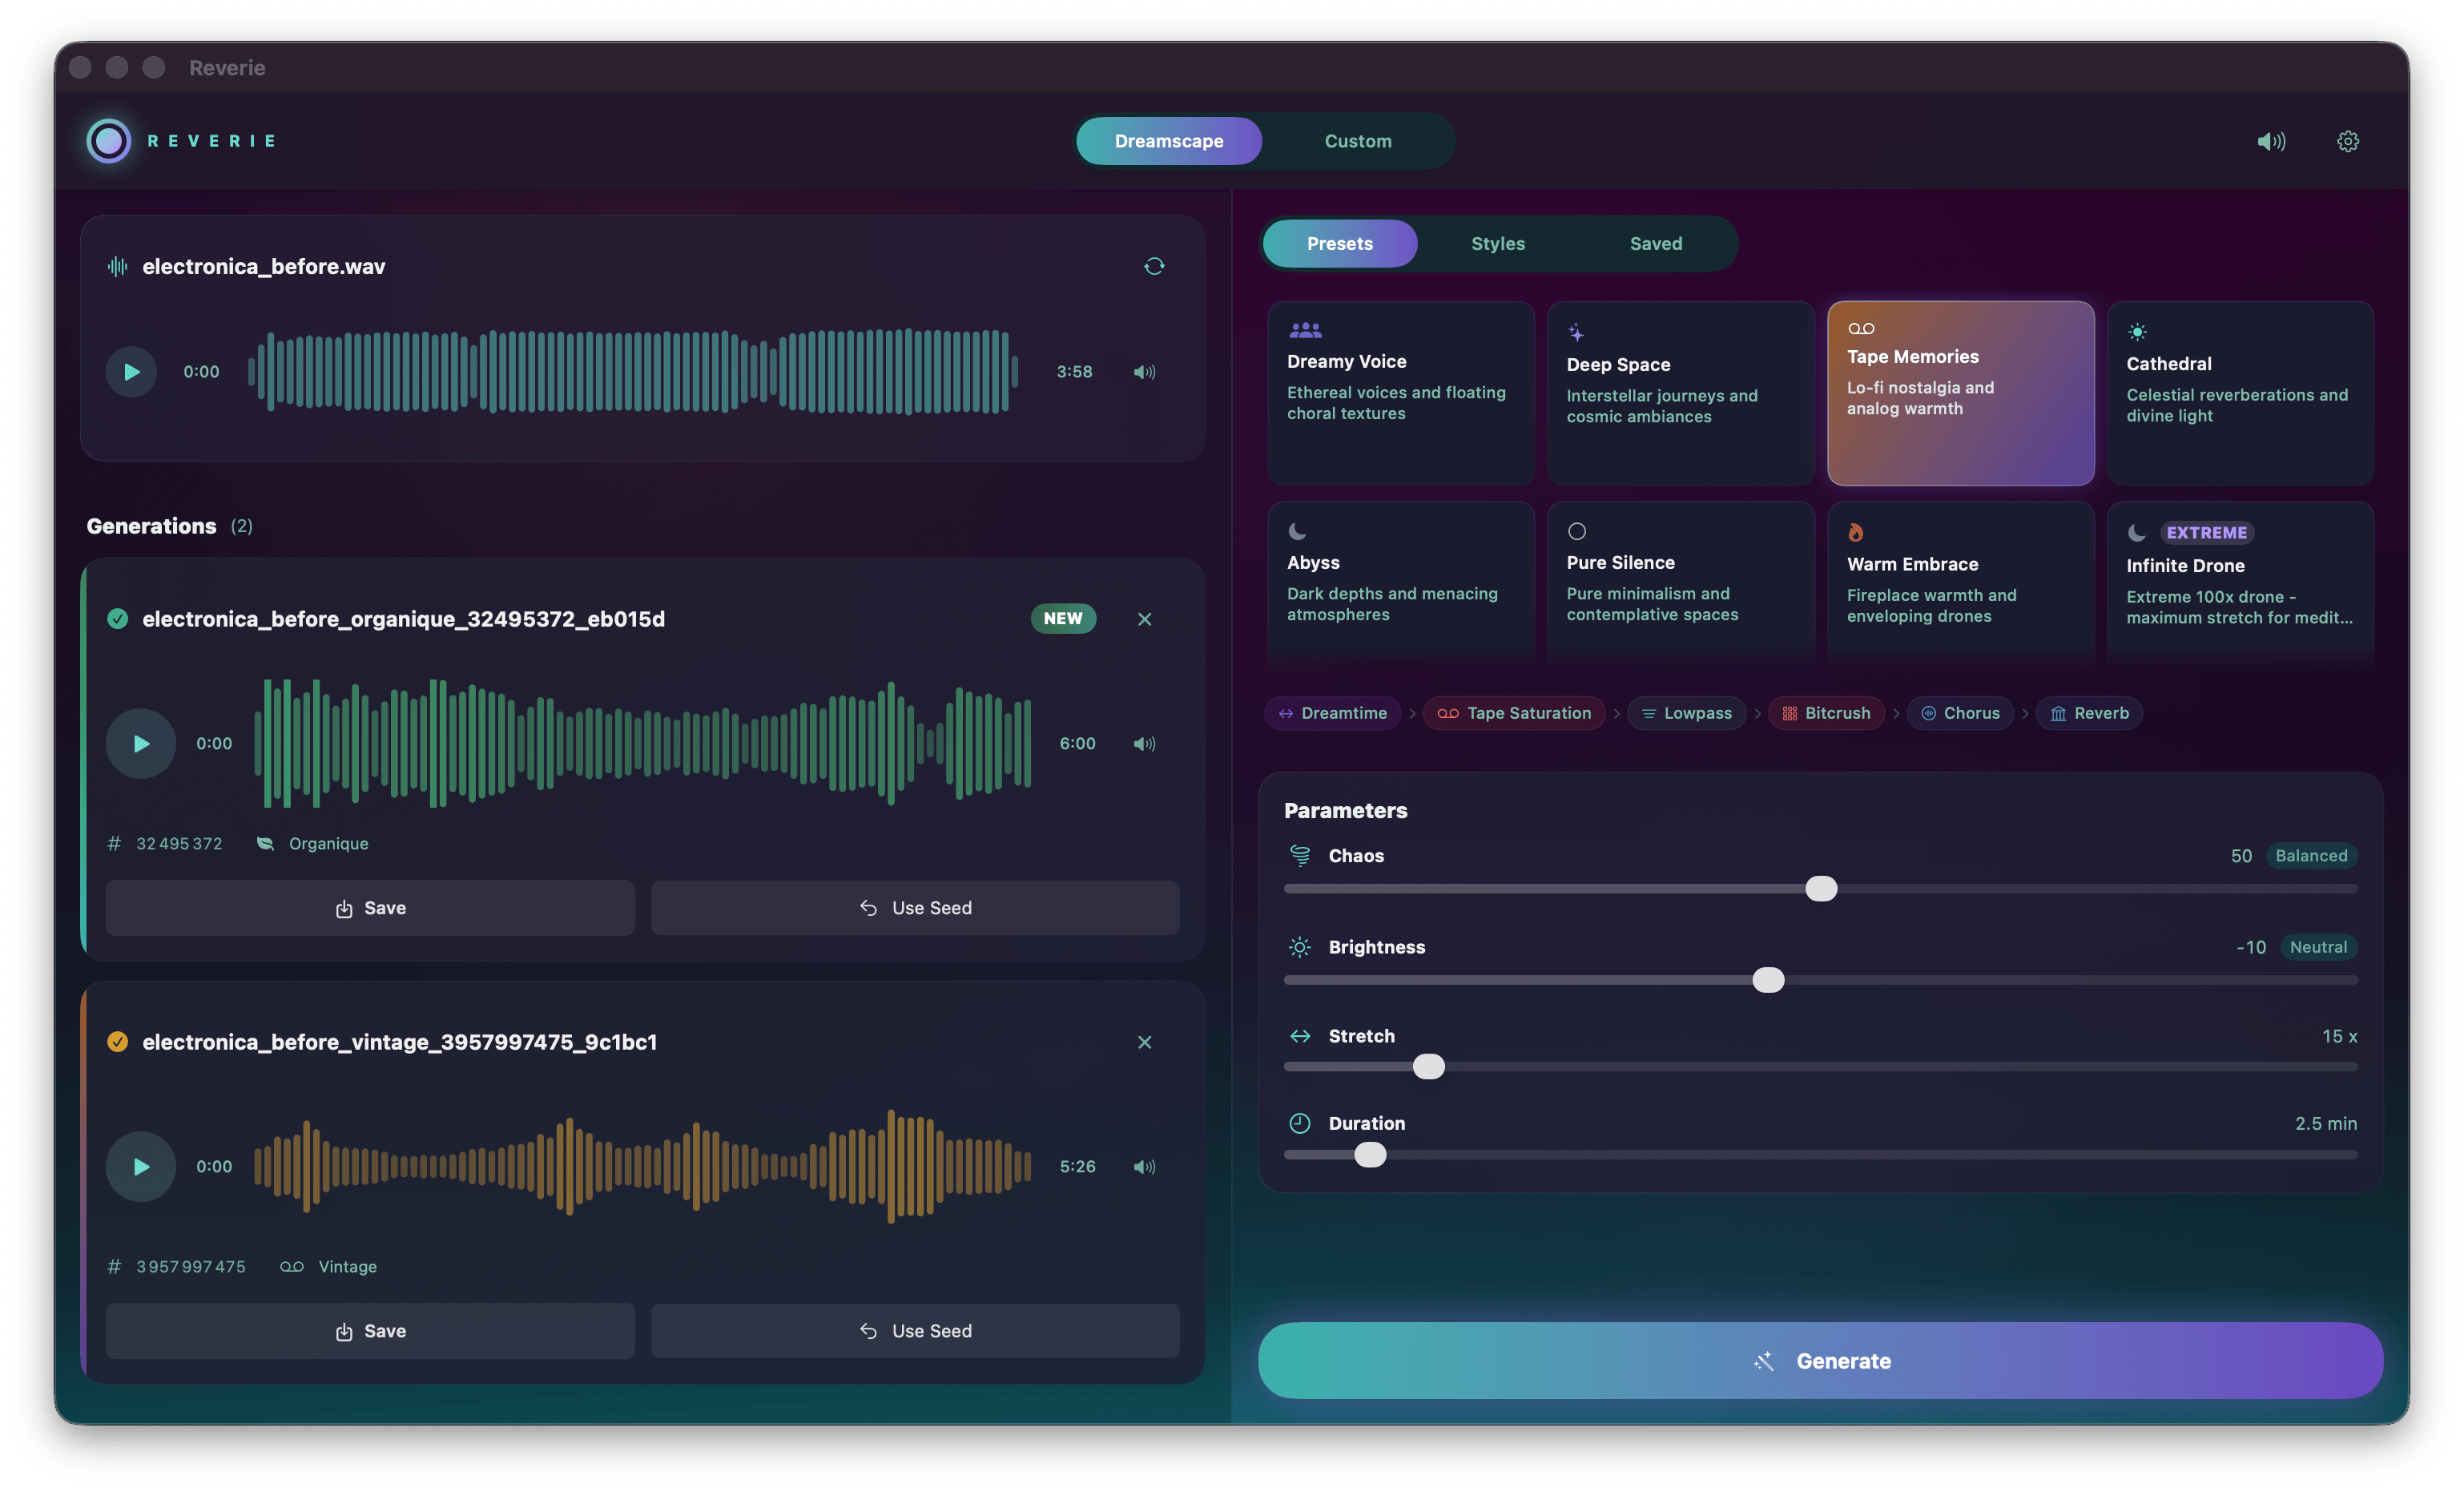Image resolution: width=2464 pixels, height=1492 pixels.
Task: Switch to Dreamscape mode
Action: pyautogui.click(x=1169, y=141)
